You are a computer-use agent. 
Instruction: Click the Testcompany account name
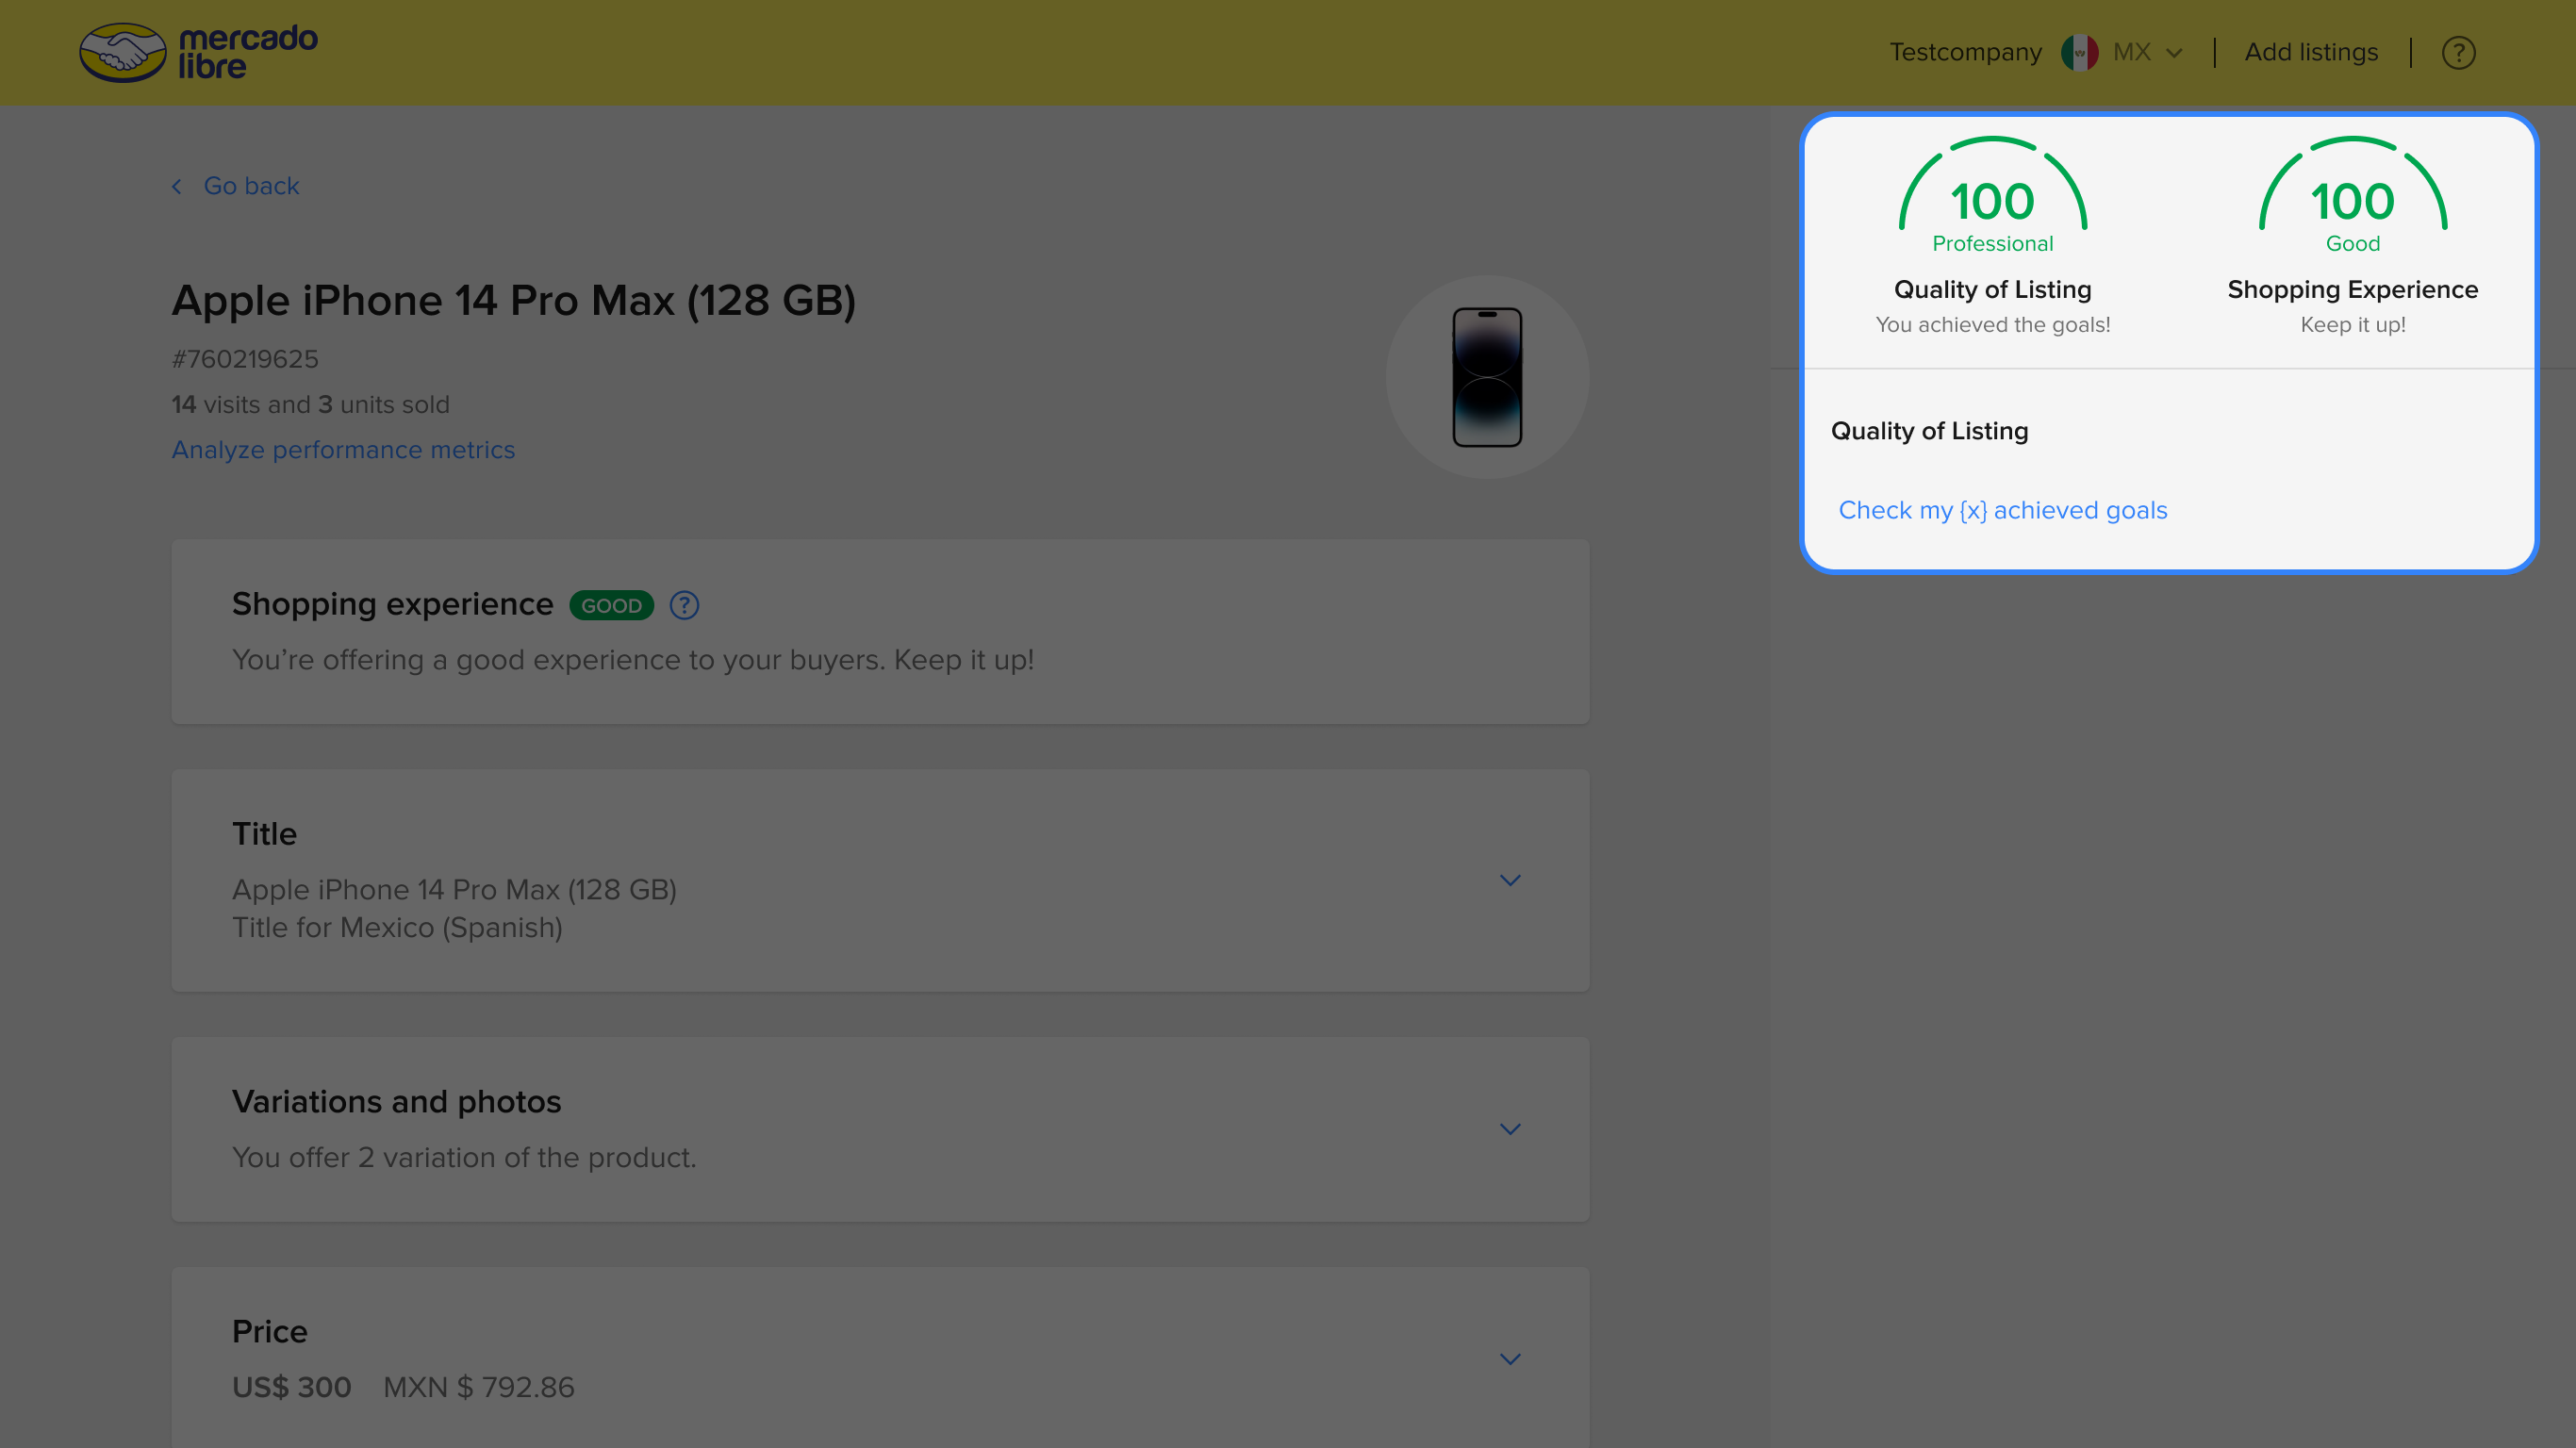click(x=1965, y=52)
